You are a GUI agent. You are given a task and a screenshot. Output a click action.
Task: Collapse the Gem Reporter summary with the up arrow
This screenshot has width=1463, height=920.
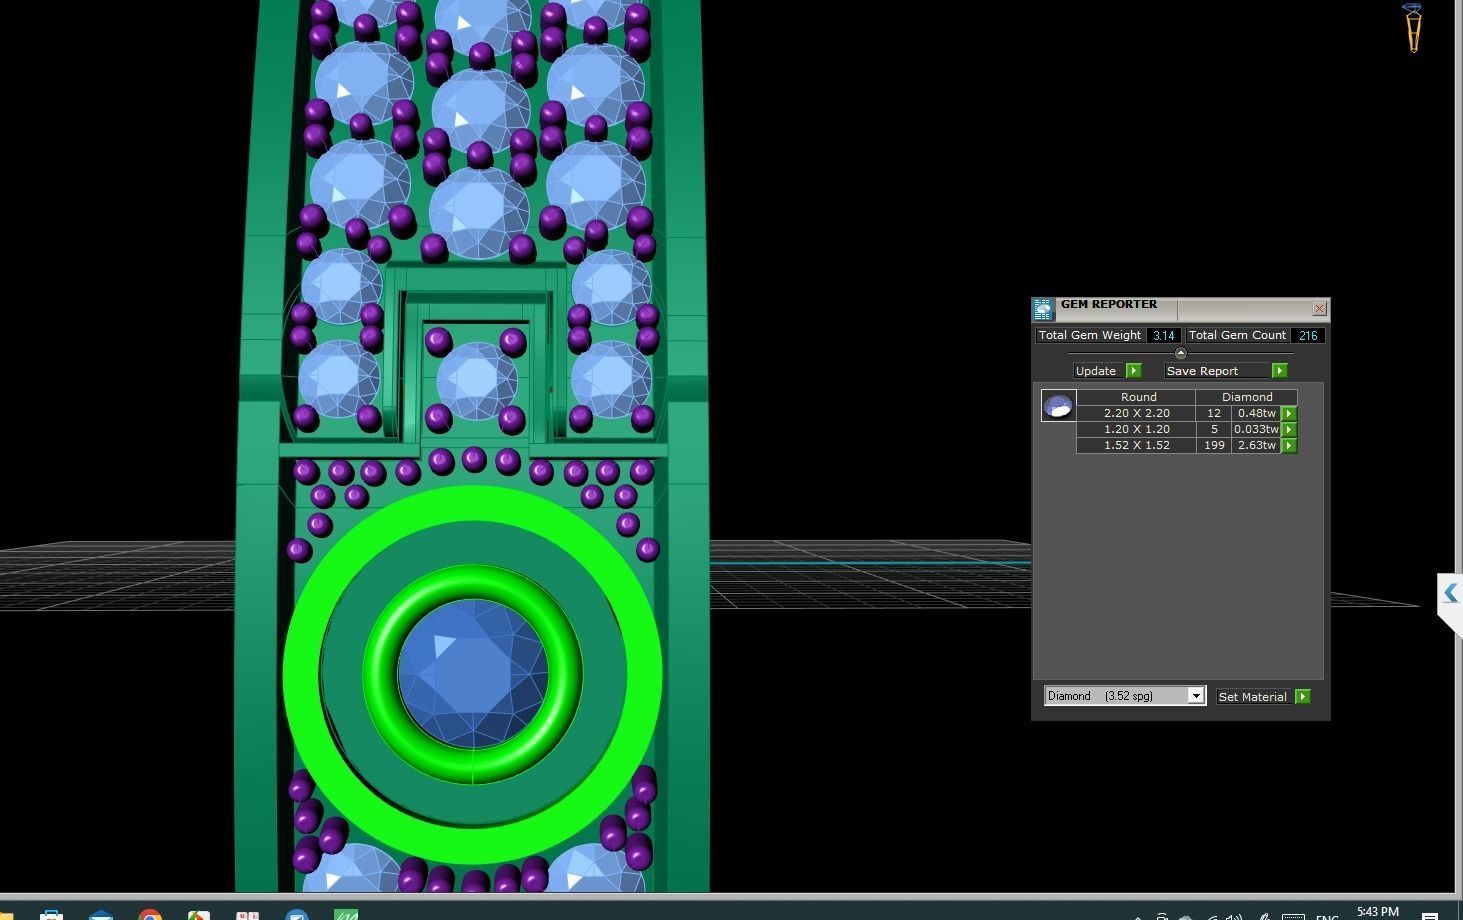click(x=1180, y=353)
